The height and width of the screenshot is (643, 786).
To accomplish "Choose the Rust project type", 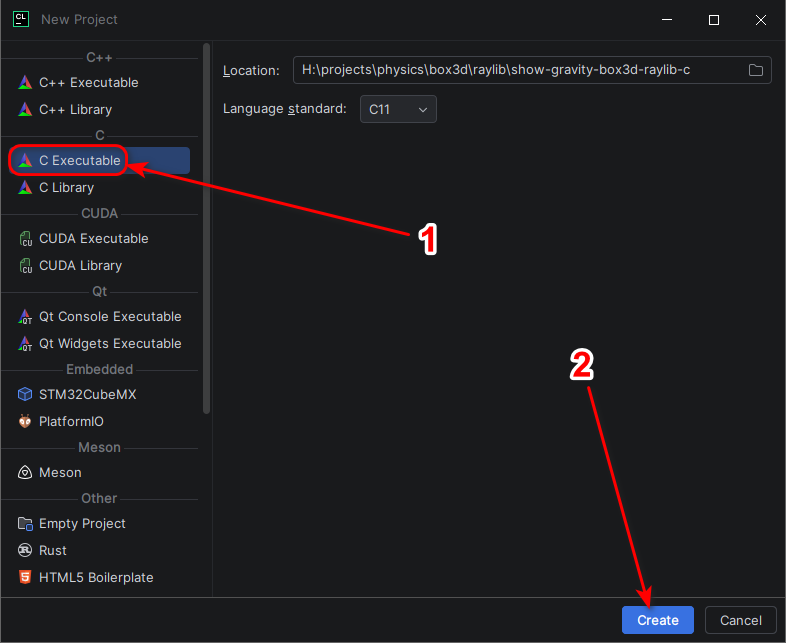I will click(x=99, y=550).
